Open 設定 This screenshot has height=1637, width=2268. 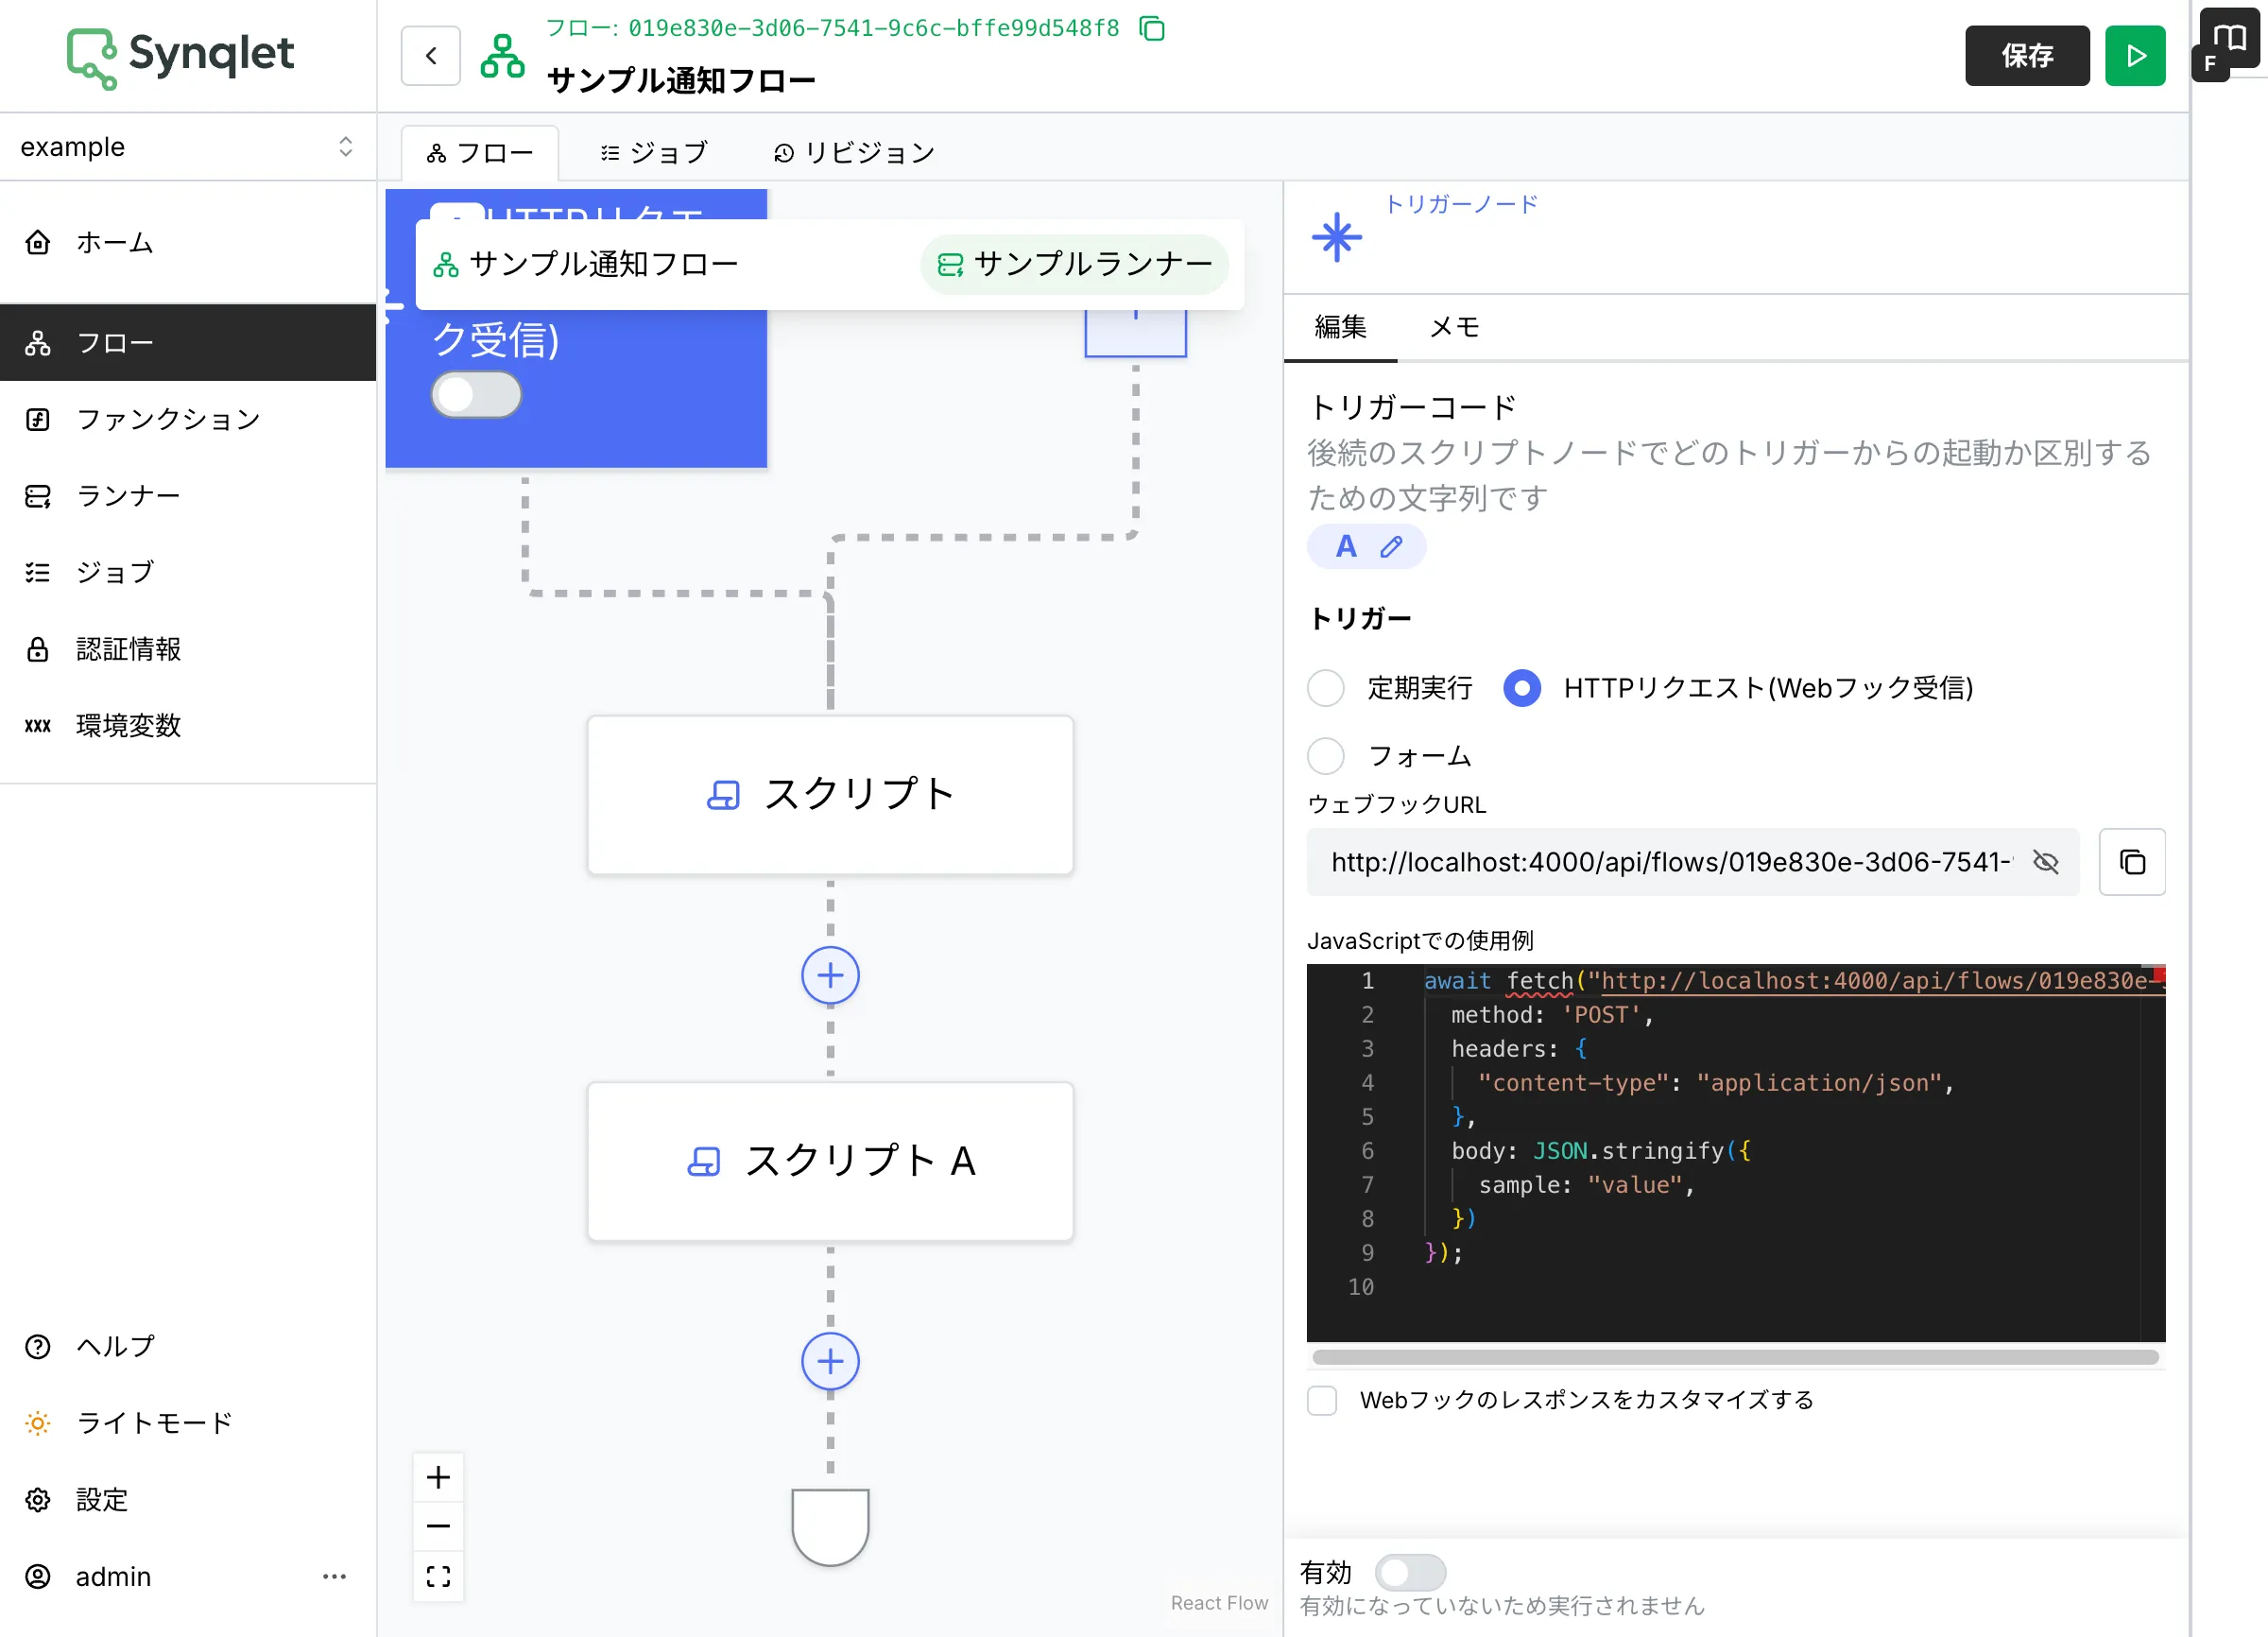pos(188,1499)
